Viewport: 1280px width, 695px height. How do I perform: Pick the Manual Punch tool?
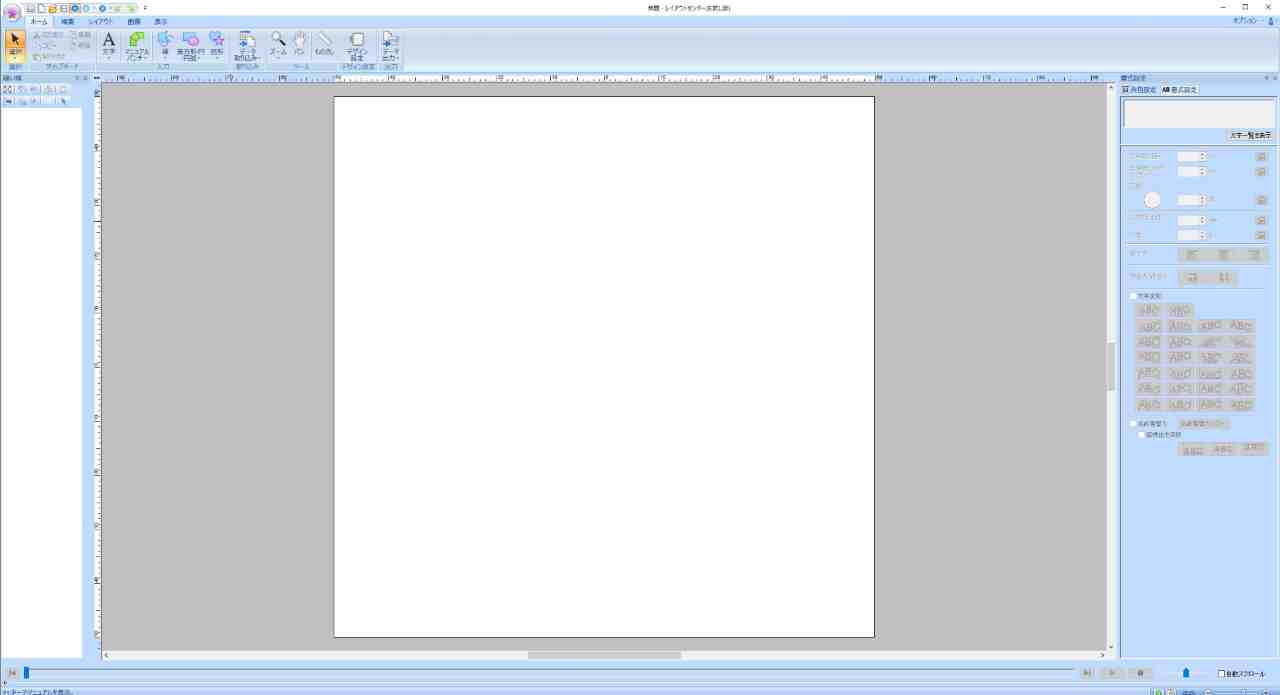[x=136, y=46]
